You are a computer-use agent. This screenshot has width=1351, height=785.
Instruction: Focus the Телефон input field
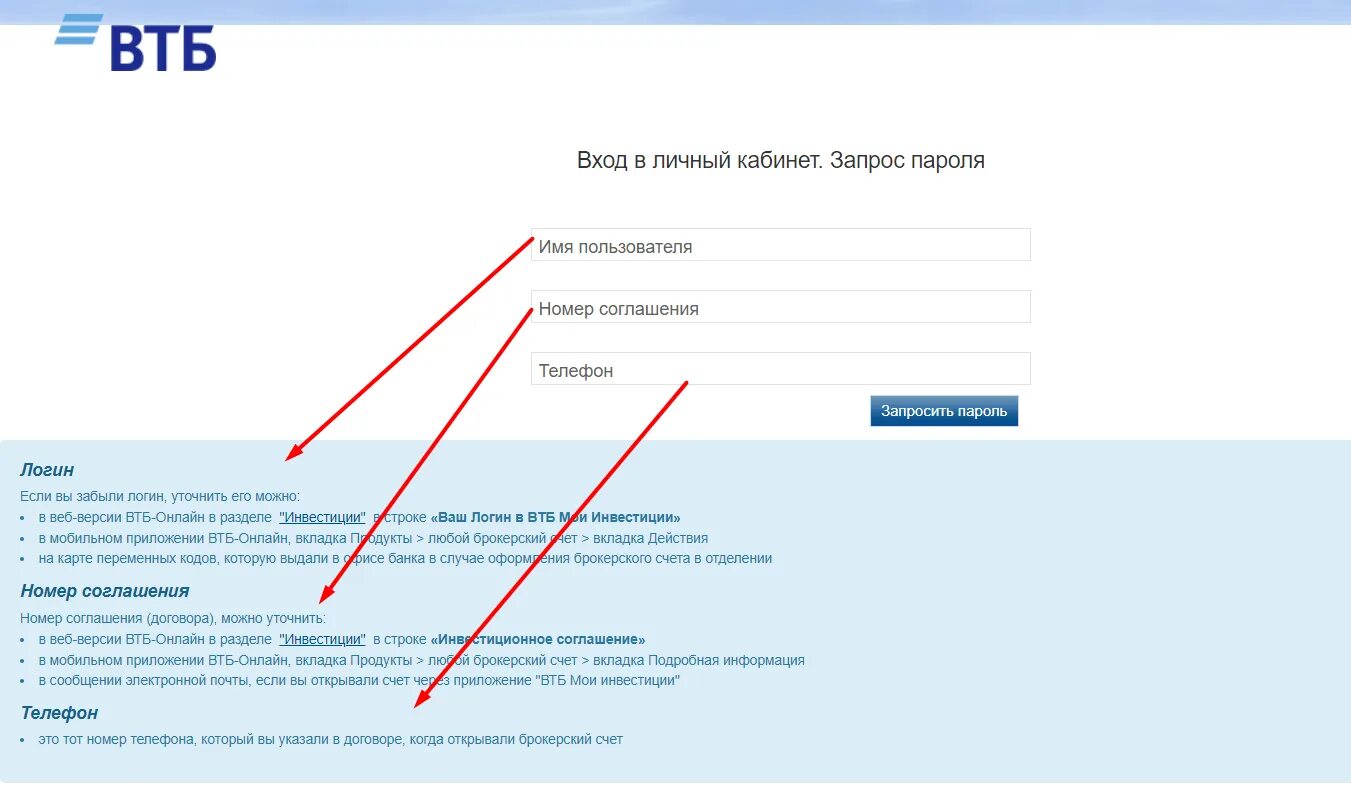tap(780, 369)
